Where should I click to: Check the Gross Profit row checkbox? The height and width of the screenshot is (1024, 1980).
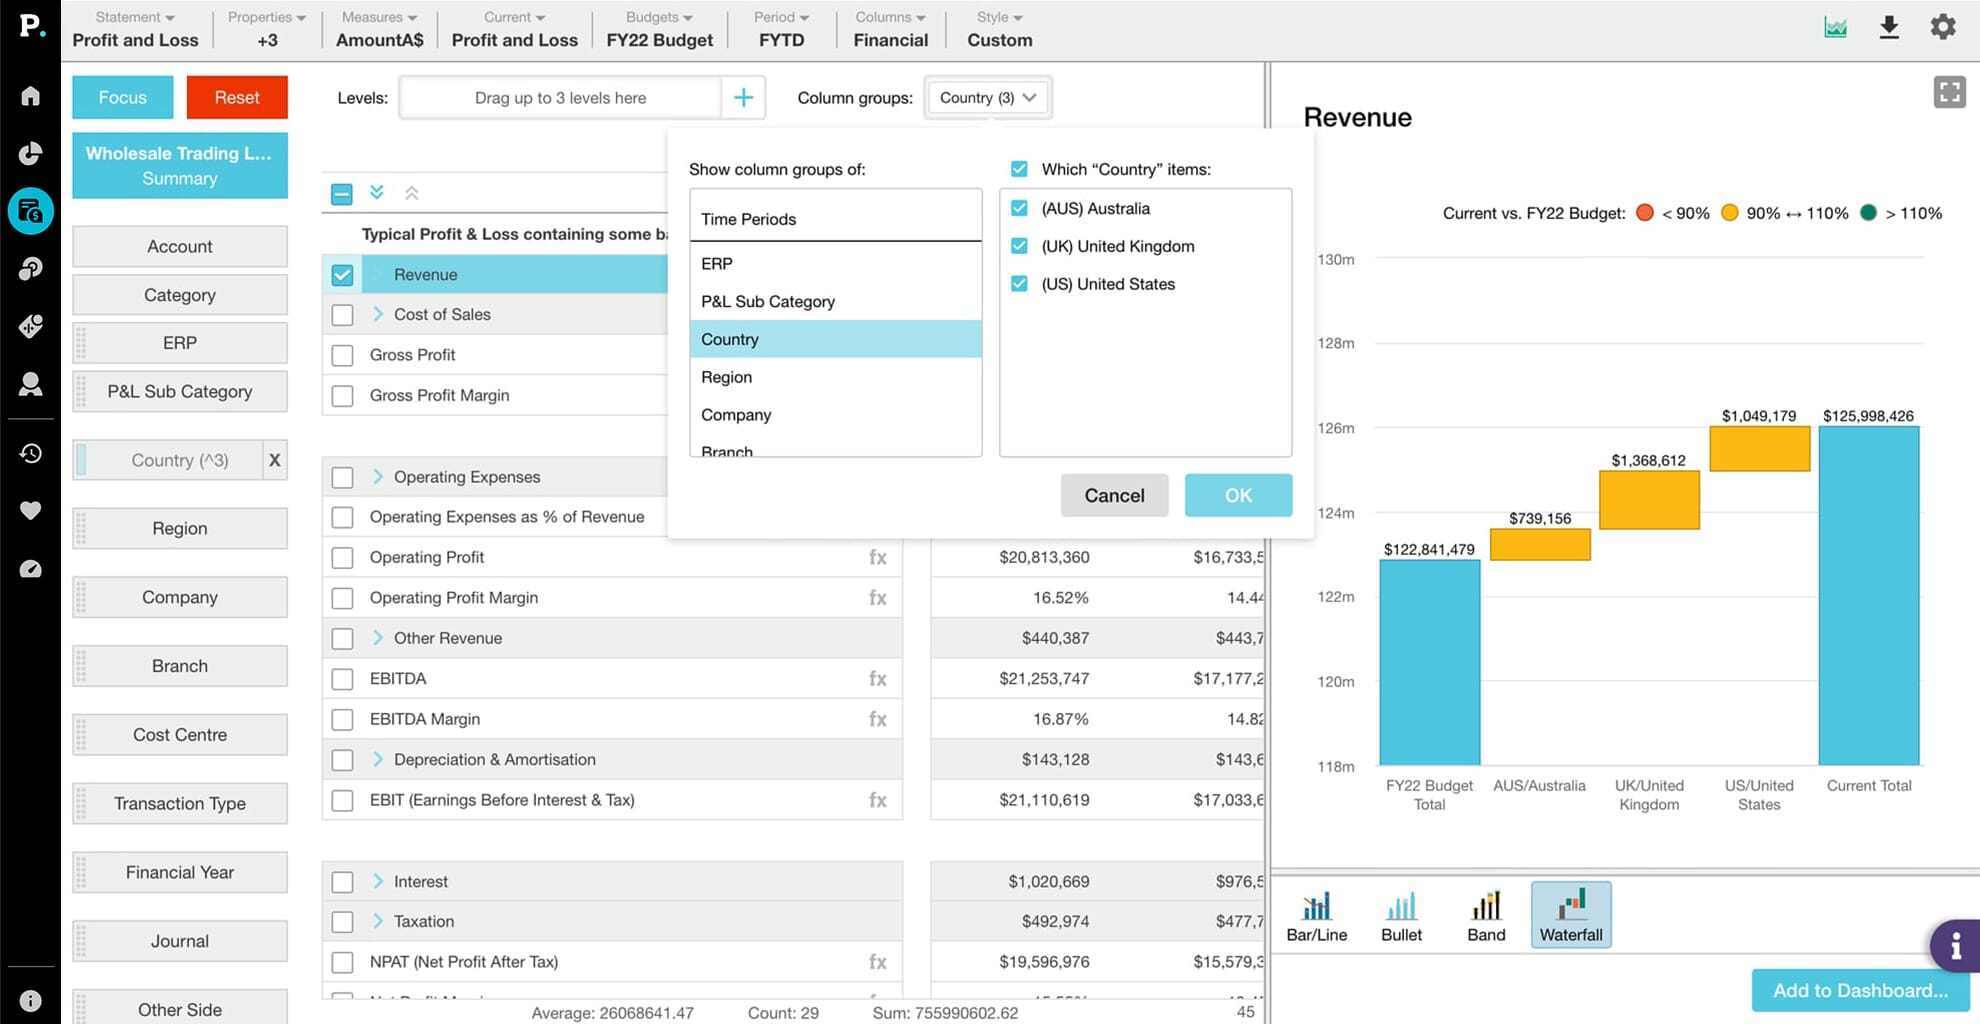342,355
